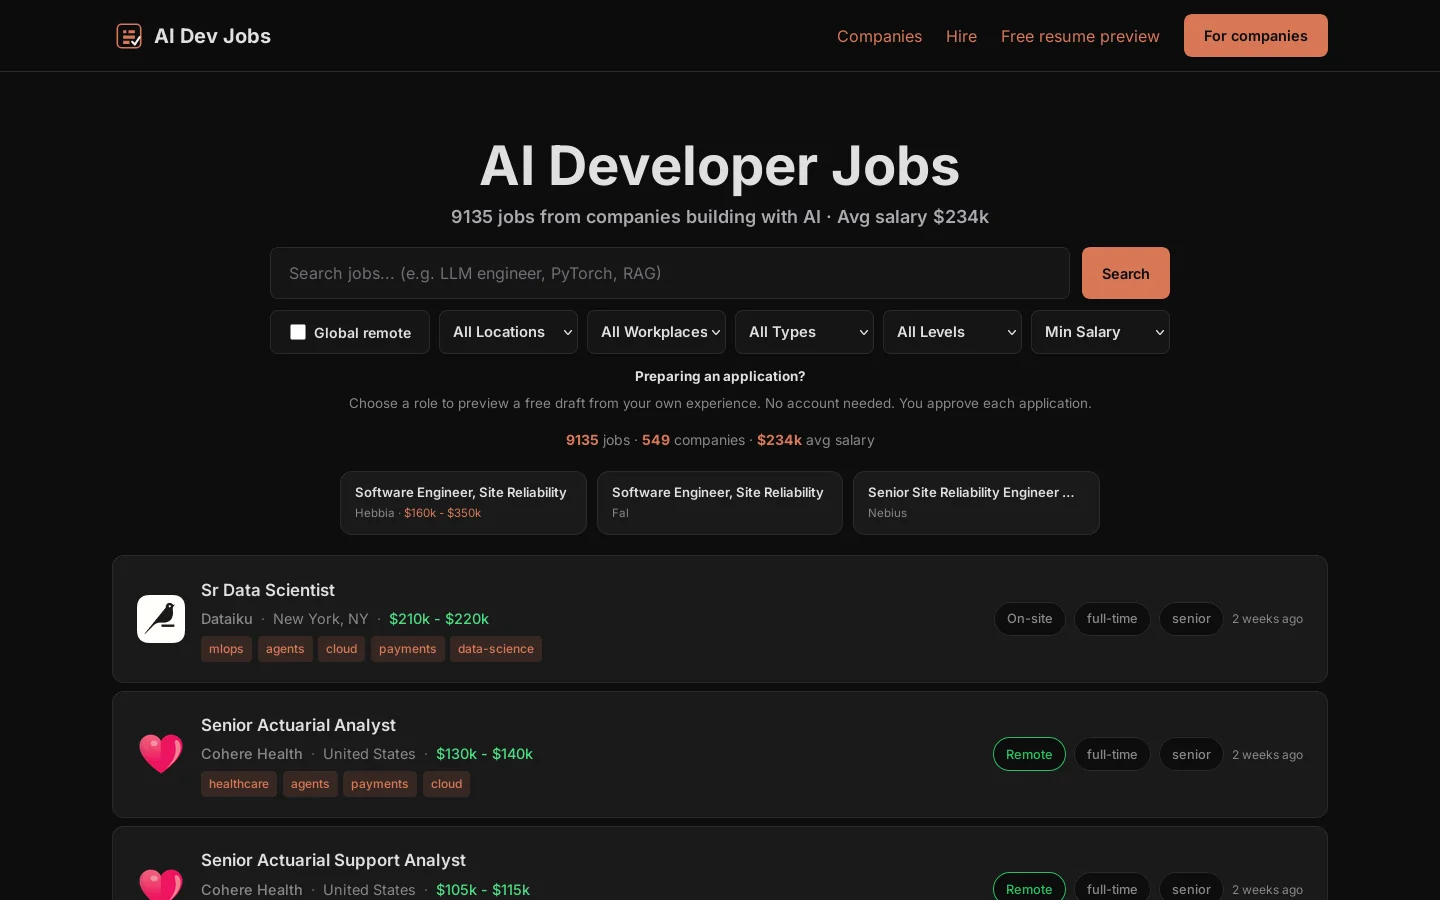Click the Dataiku company name
Screen dimensions: 1440x900
[x=227, y=619]
